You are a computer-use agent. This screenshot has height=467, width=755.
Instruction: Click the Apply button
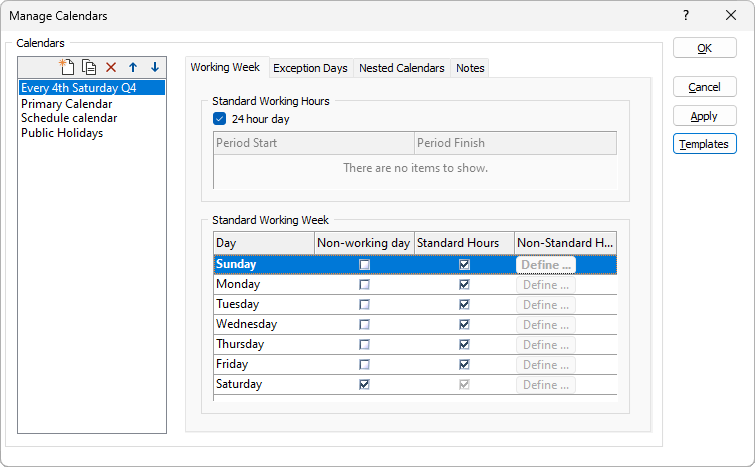(704, 116)
